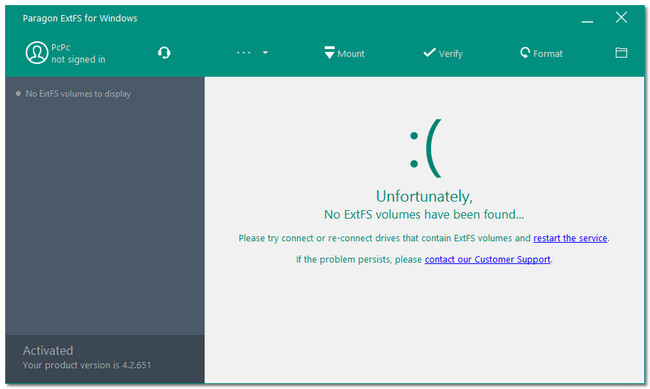Image resolution: width=650 pixels, height=389 pixels.
Task: Select 'No ExtFS volumes to display' item
Action: pyautogui.click(x=78, y=94)
